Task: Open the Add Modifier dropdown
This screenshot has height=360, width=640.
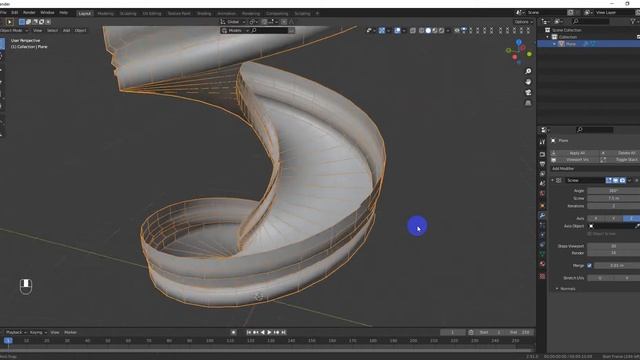Action: [595, 169]
